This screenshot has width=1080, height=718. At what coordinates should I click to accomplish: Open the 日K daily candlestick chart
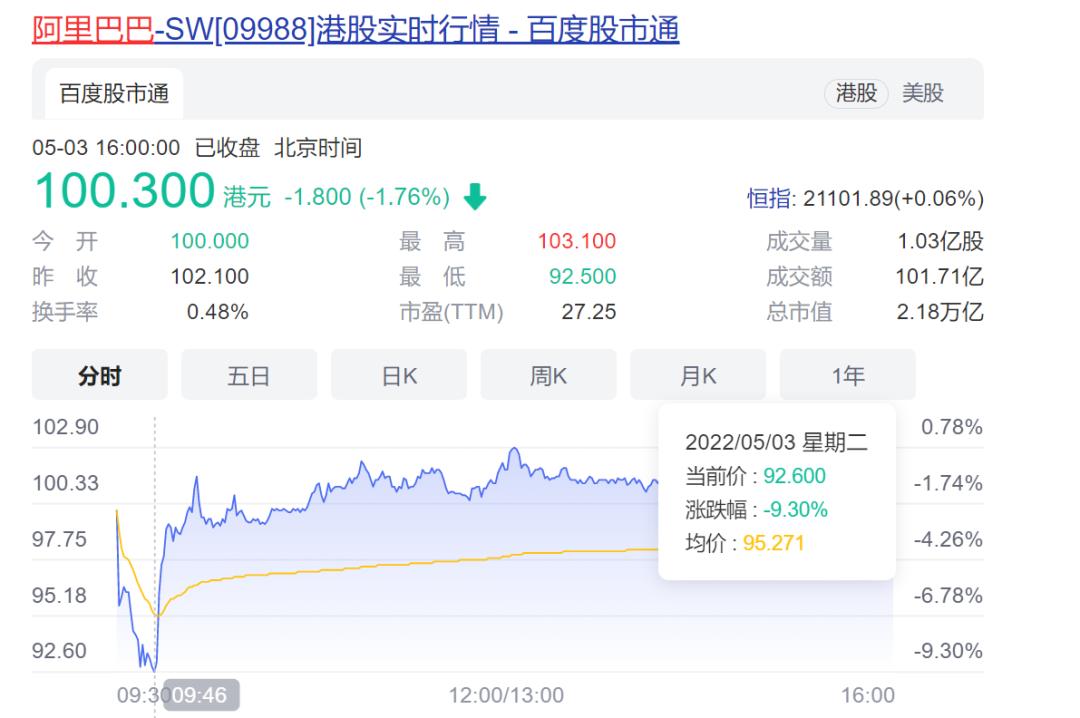[x=398, y=374]
